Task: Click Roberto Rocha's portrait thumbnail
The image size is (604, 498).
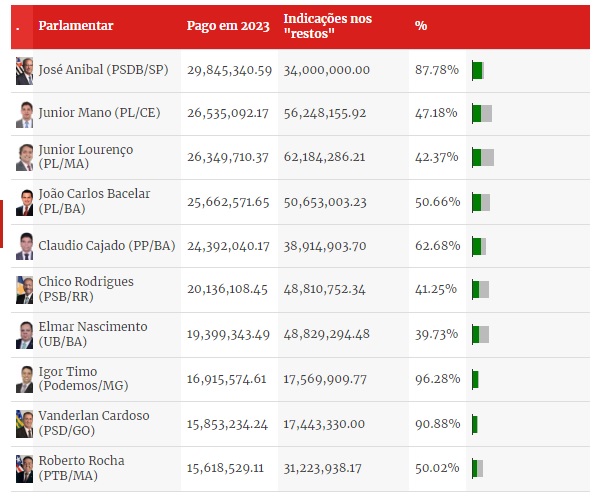Action: tap(24, 468)
